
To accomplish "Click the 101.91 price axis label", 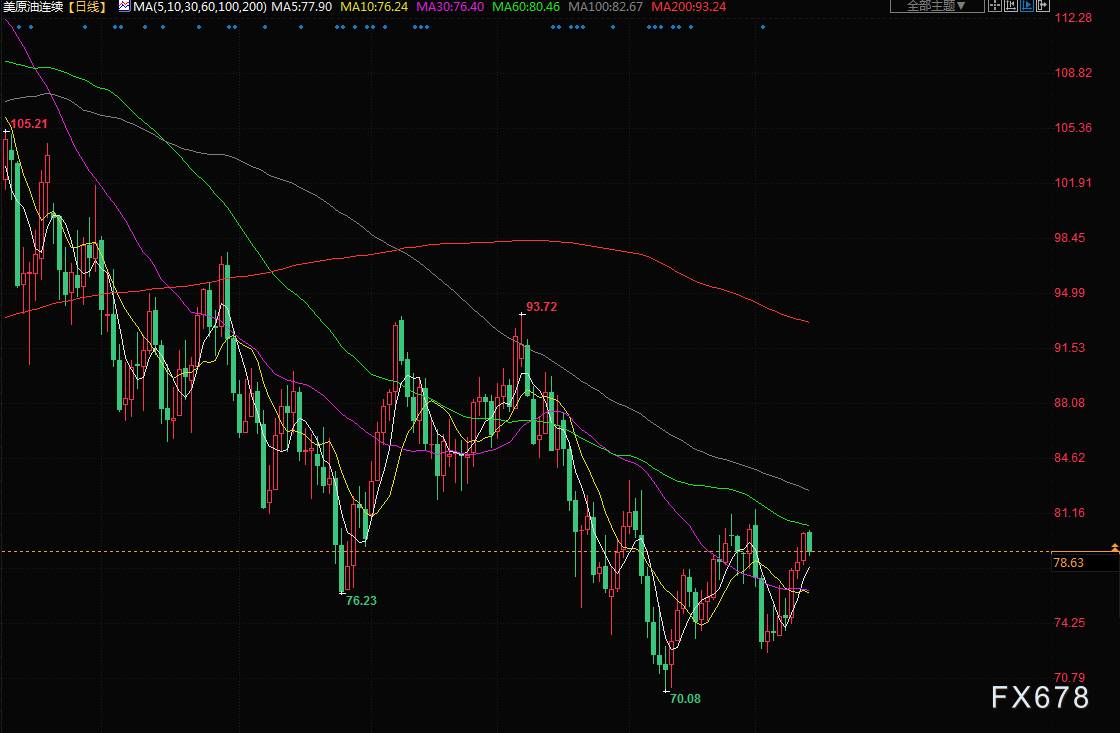I will (x=1073, y=183).
